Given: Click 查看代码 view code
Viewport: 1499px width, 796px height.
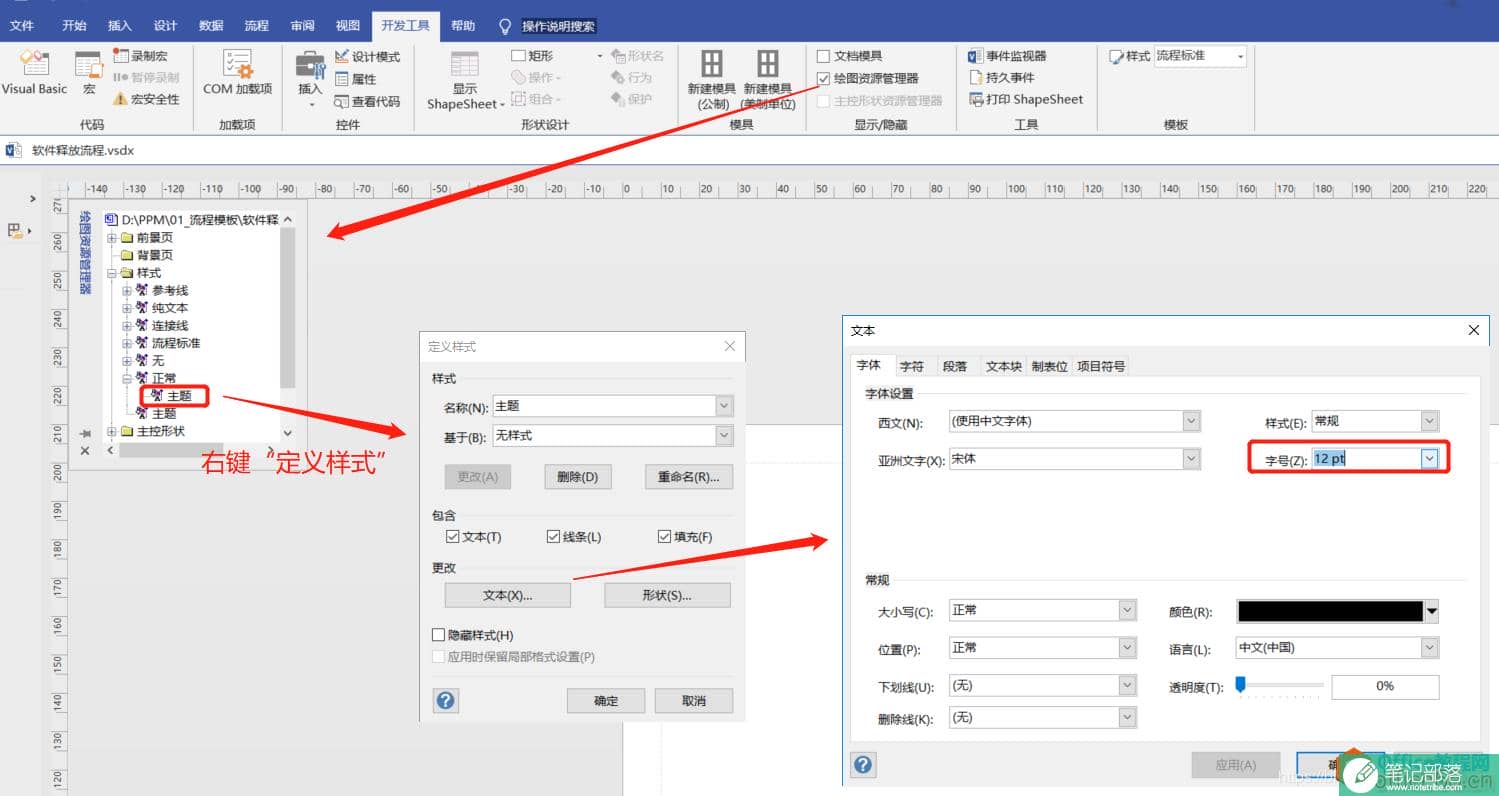Looking at the screenshot, I should [367, 100].
